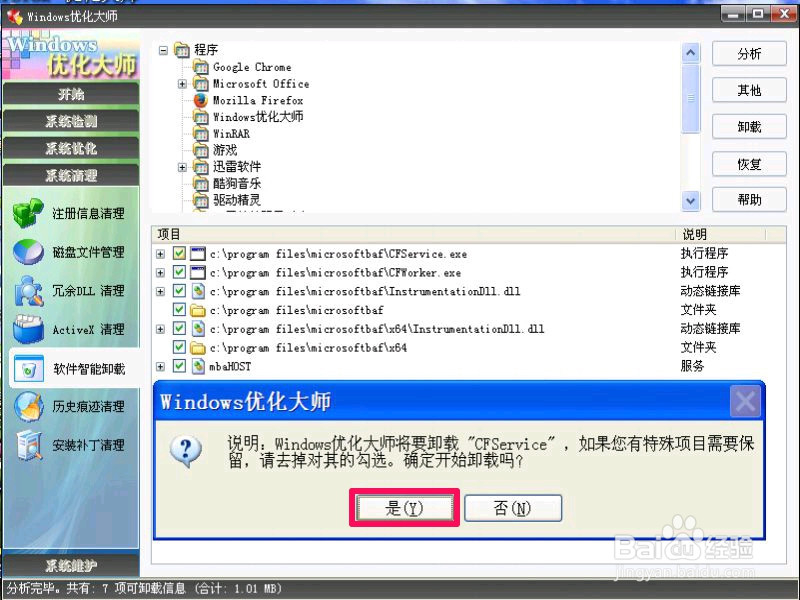800x600 pixels.
Task: Open the 系统清理 sidebar section
Action: coord(71,176)
